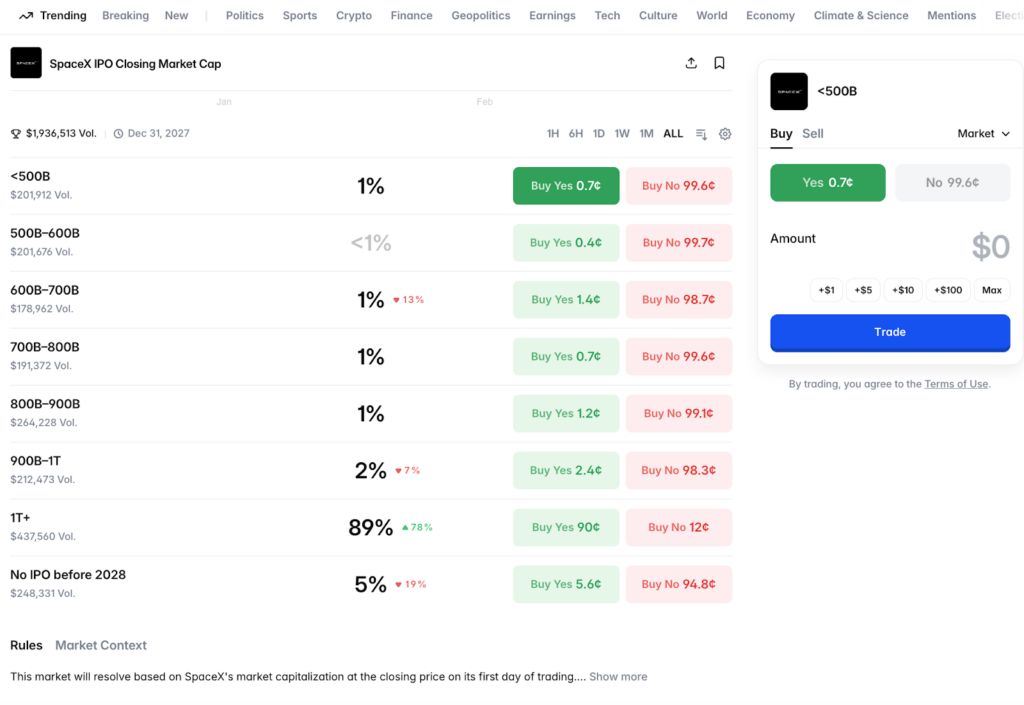Switch to the Sell side of the trade panel
The width and height of the screenshot is (1024, 705).
point(812,133)
